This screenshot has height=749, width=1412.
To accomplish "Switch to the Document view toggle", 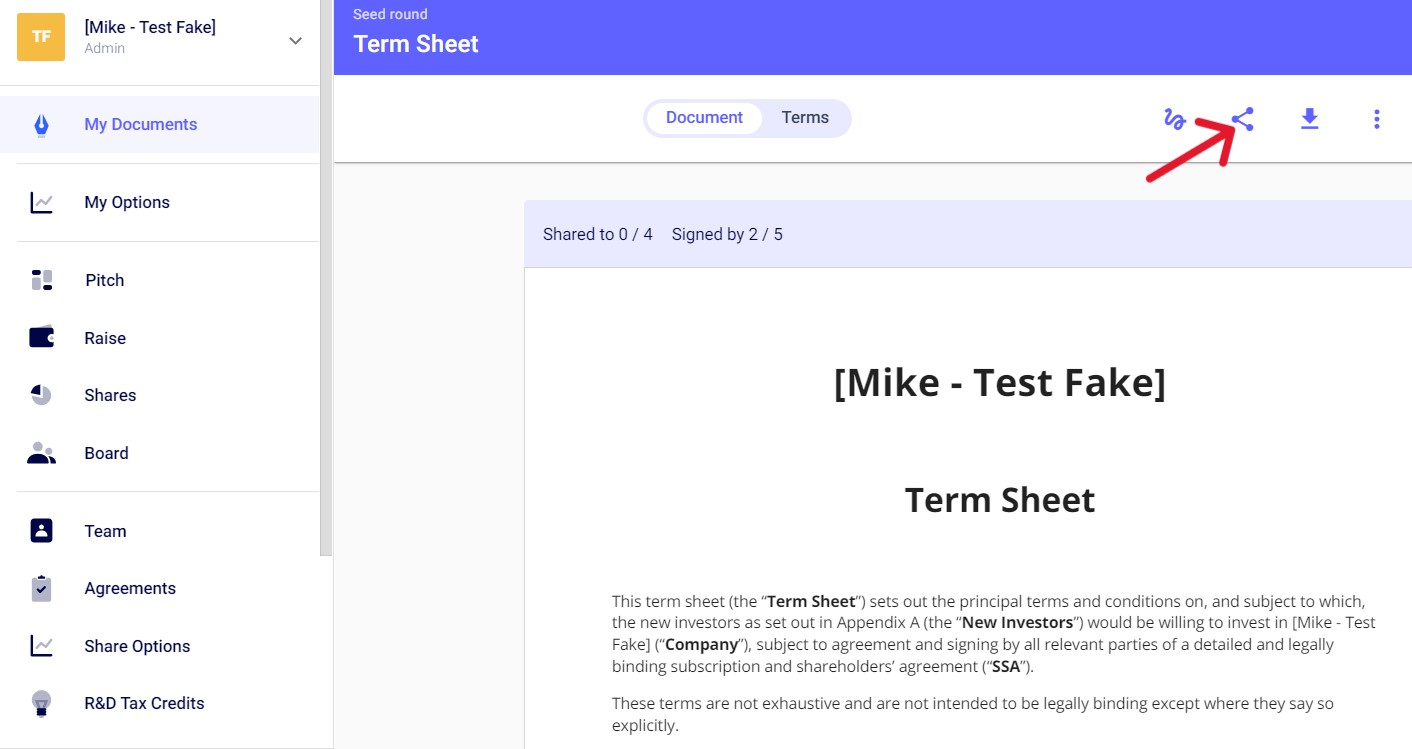I will tap(704, 118).
